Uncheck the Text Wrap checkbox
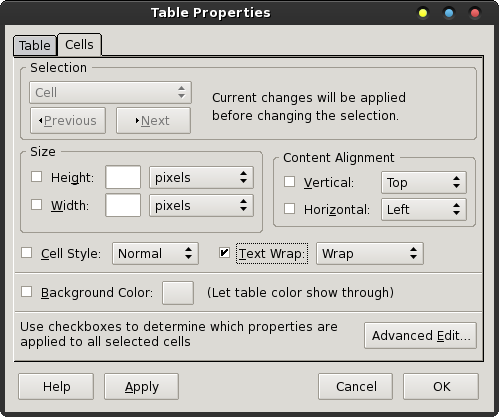 click(224, 253)
